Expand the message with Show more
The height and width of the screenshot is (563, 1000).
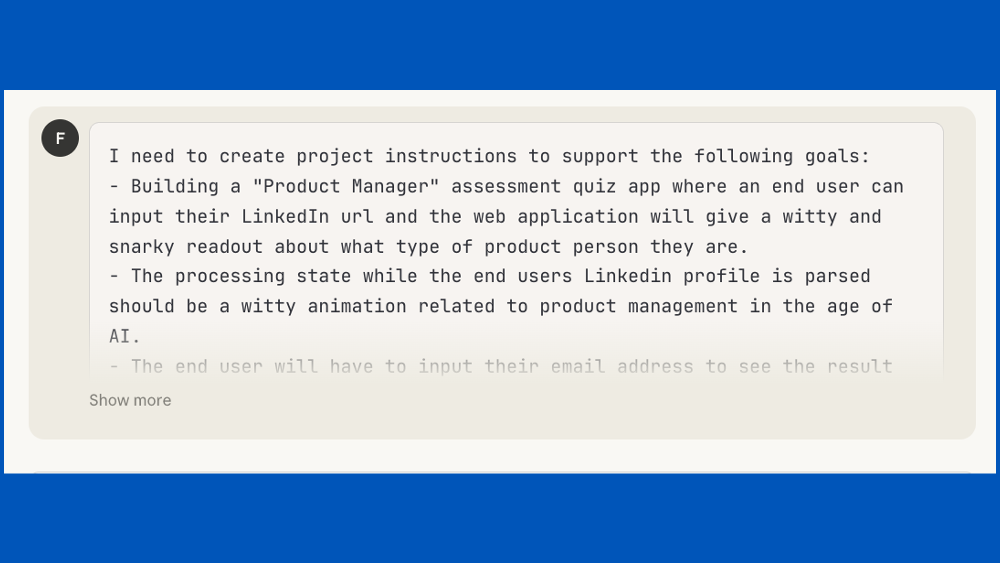(130, 400)
